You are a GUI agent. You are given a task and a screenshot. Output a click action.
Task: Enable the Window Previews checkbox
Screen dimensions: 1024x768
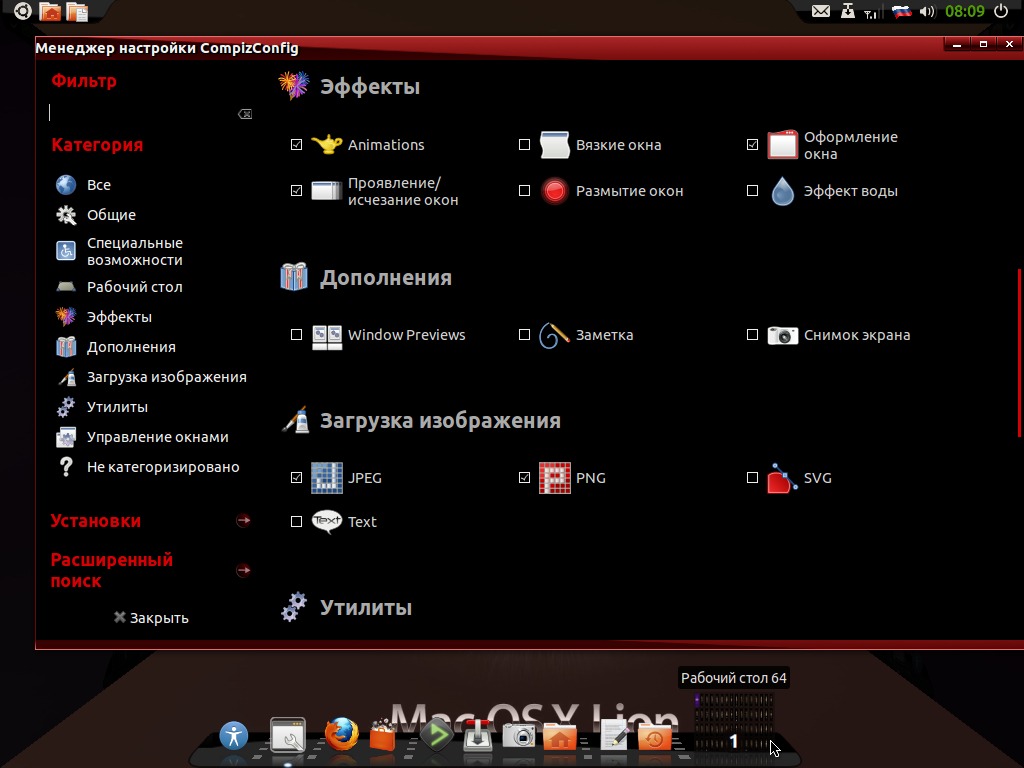click(296, 335)
